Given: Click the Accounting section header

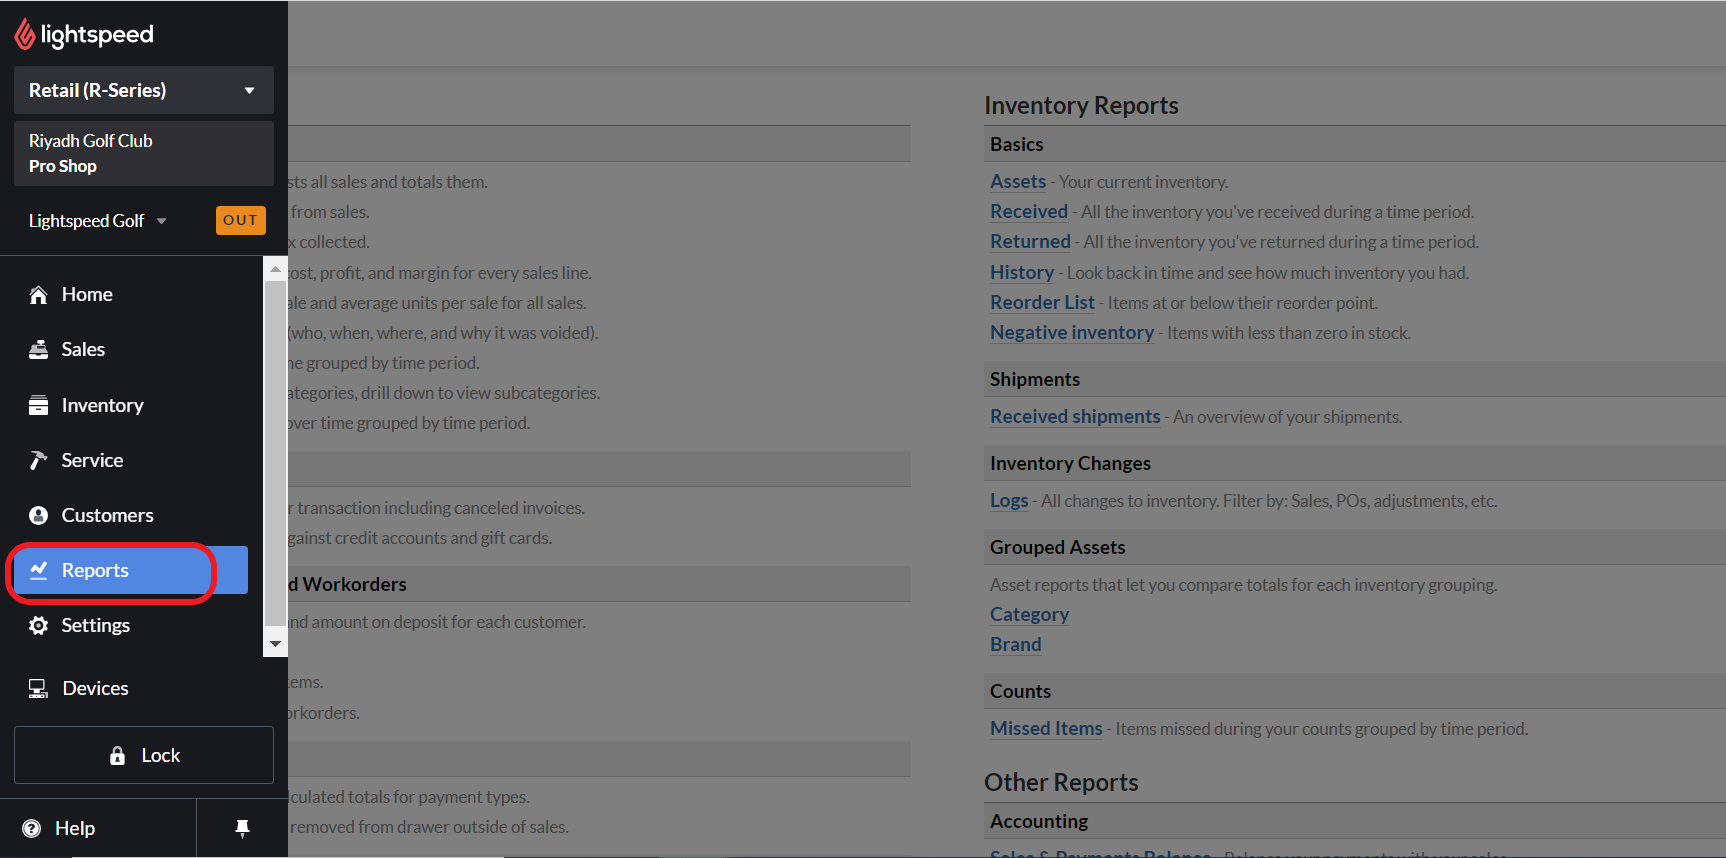Looking at the screenshot, I should [x=1038, y=822].
